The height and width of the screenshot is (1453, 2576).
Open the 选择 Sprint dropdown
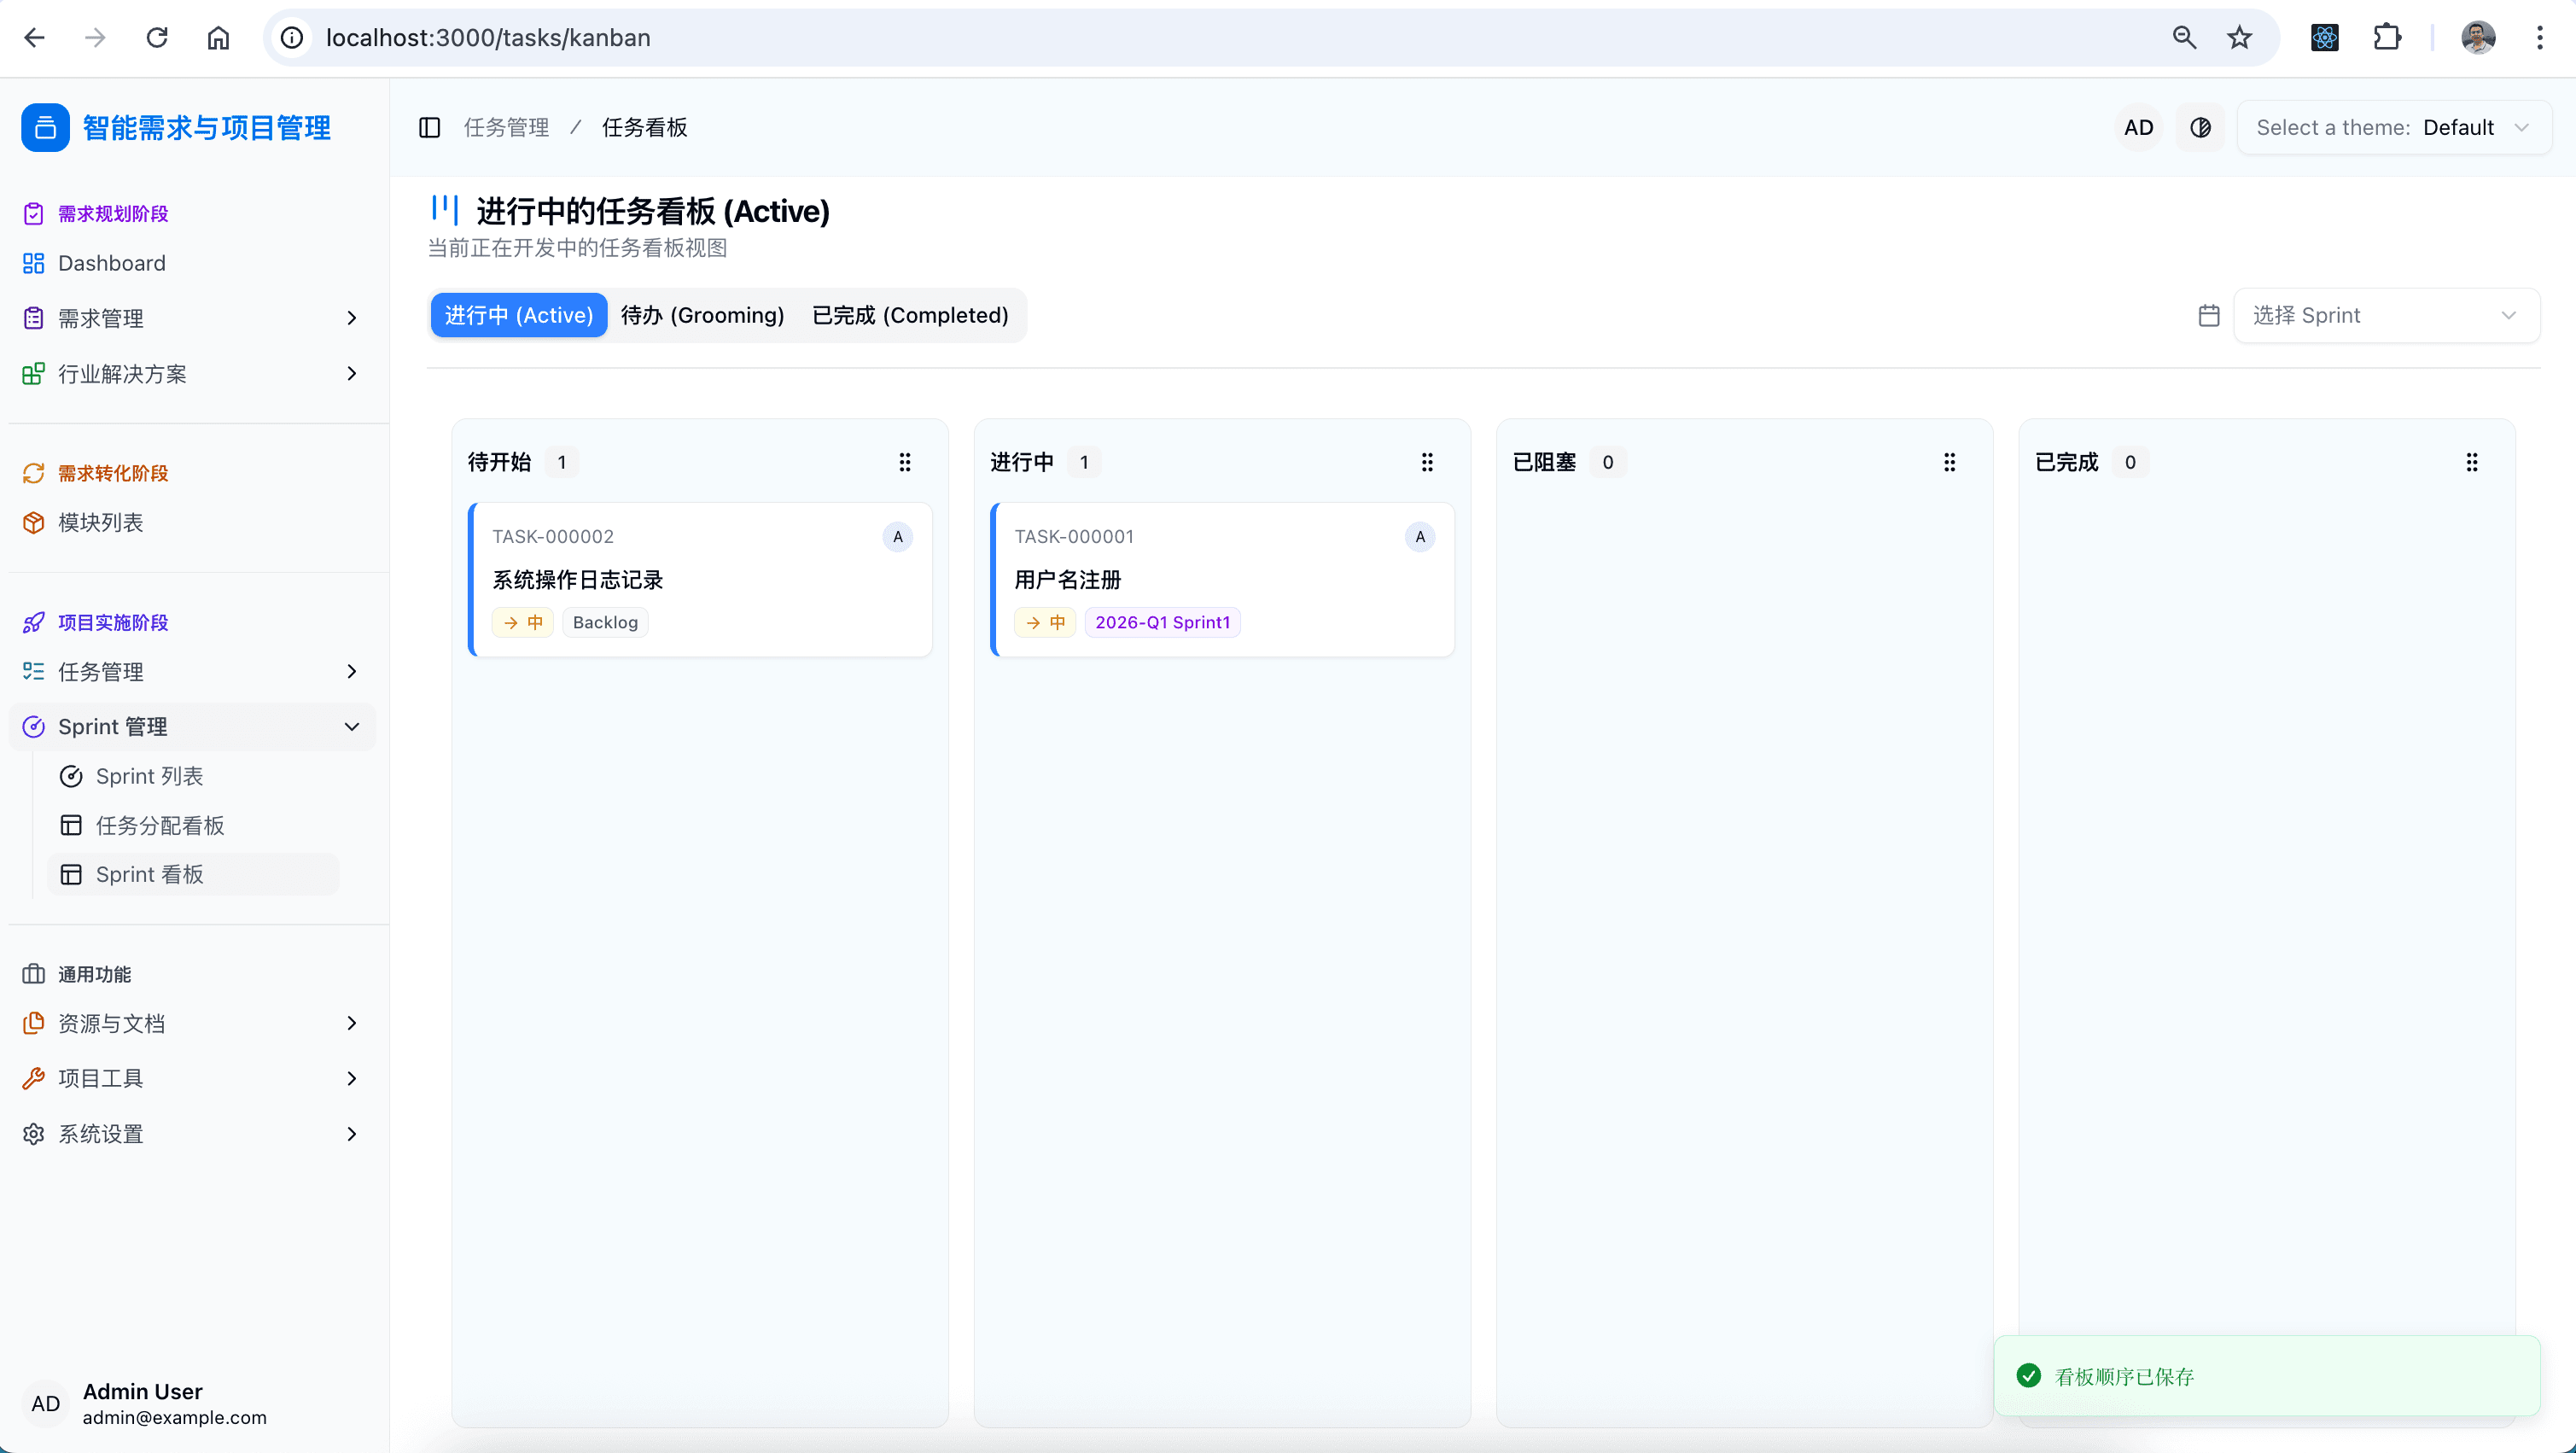coord(2385,316)
